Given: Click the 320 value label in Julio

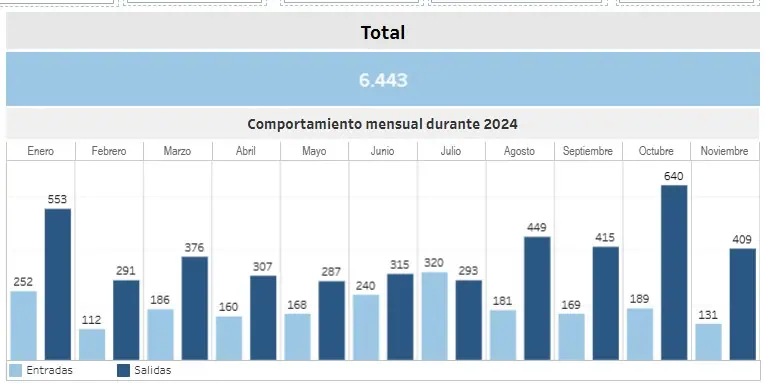Looking at the screenshot, I should pos(434,263).
